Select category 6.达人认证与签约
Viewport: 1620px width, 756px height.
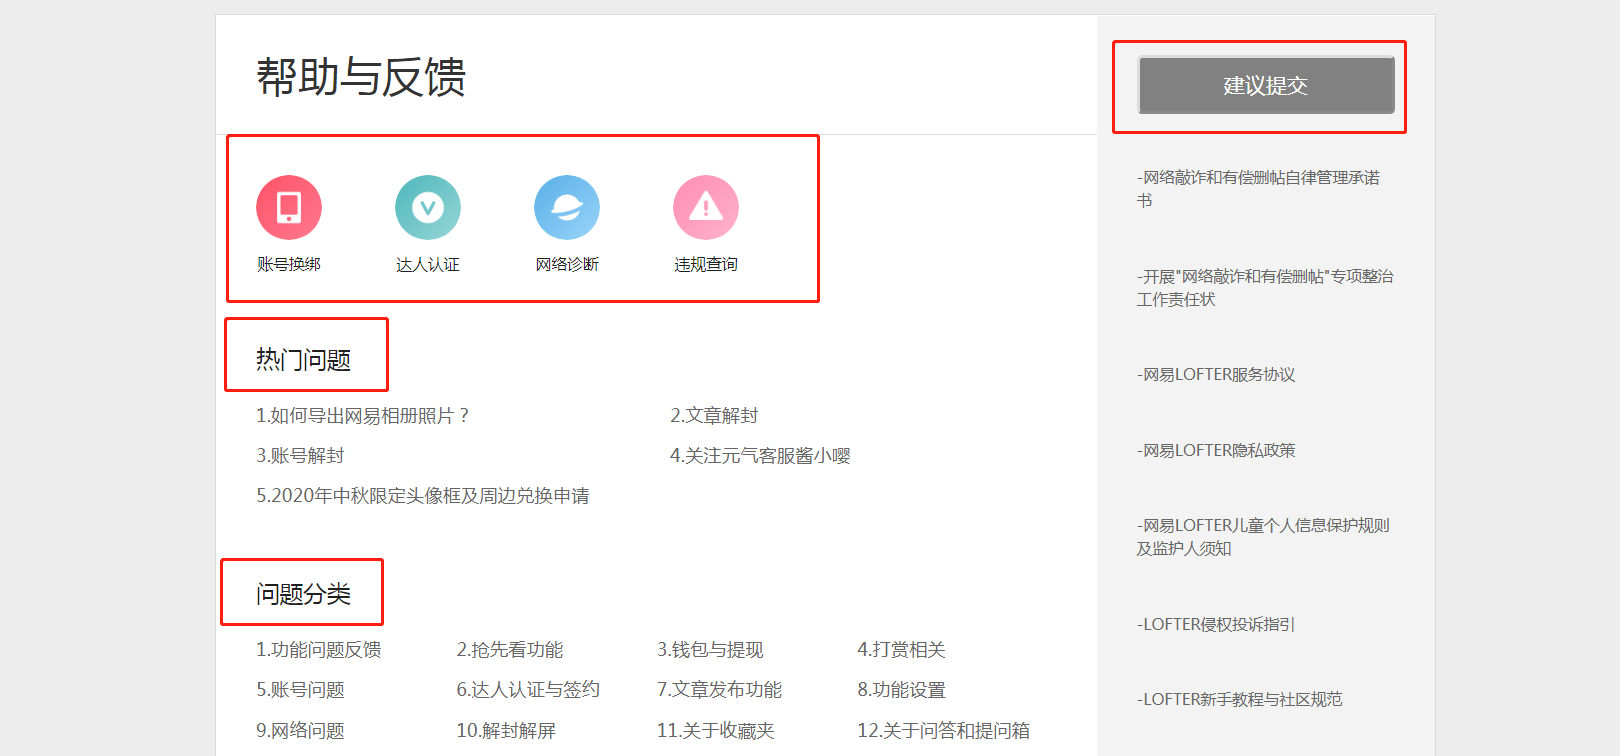click(x=528, y=689)
